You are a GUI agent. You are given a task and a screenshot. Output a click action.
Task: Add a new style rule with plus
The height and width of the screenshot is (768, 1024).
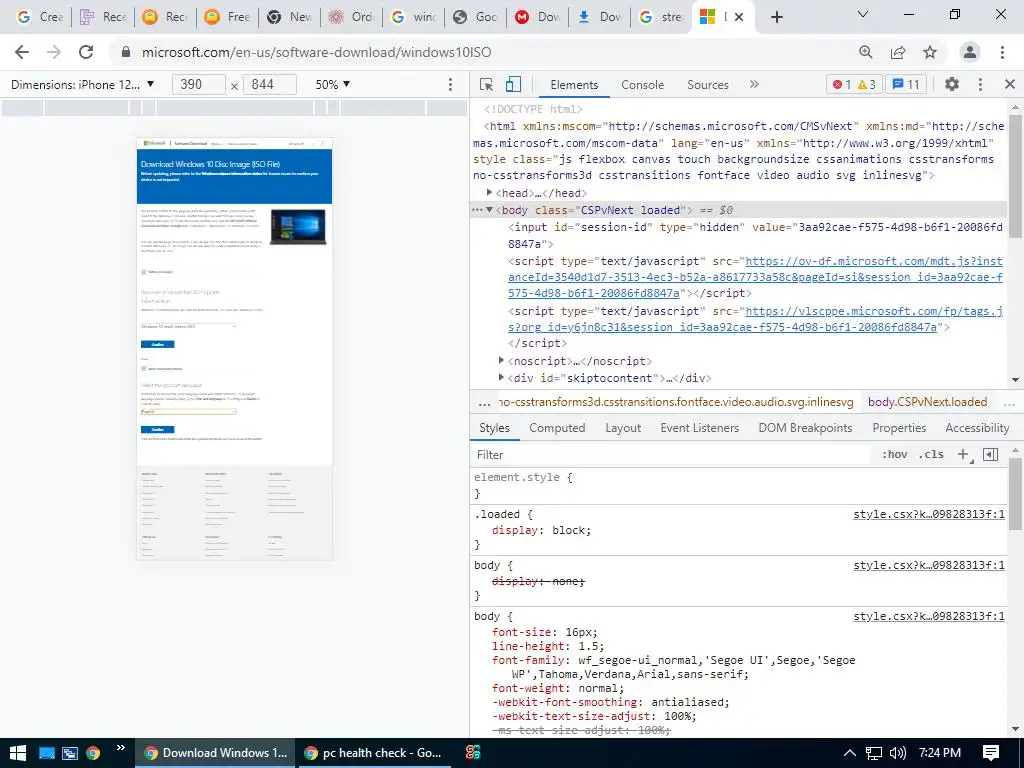click(963, 455)
